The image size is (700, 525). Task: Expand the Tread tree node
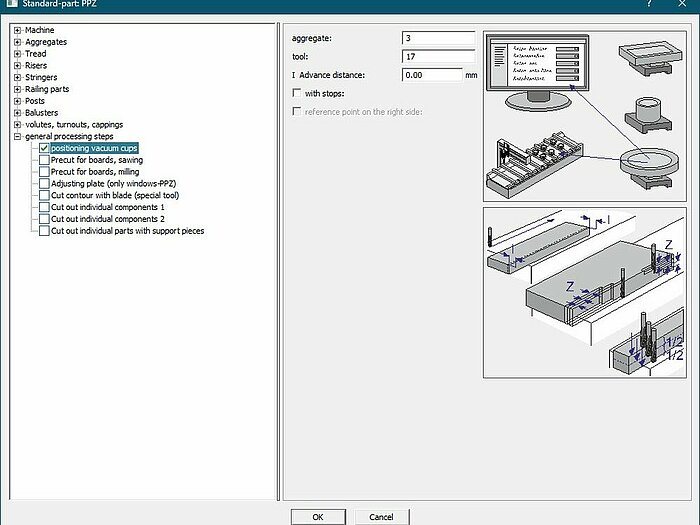pyautogui.click(x=17, y=54)
